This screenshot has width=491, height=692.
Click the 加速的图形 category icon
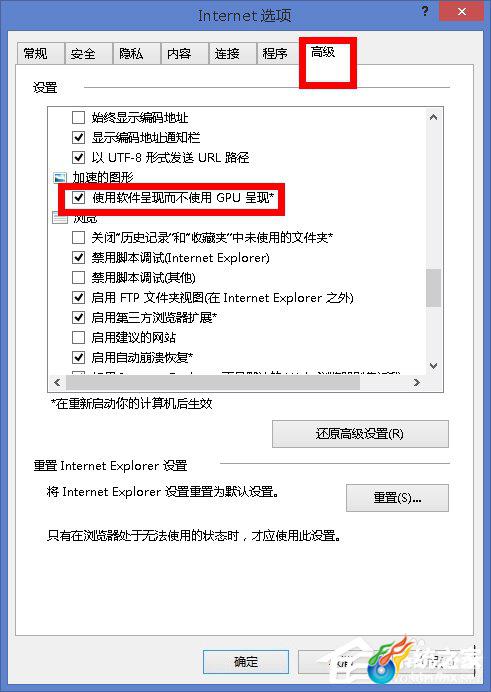(60, 178)
